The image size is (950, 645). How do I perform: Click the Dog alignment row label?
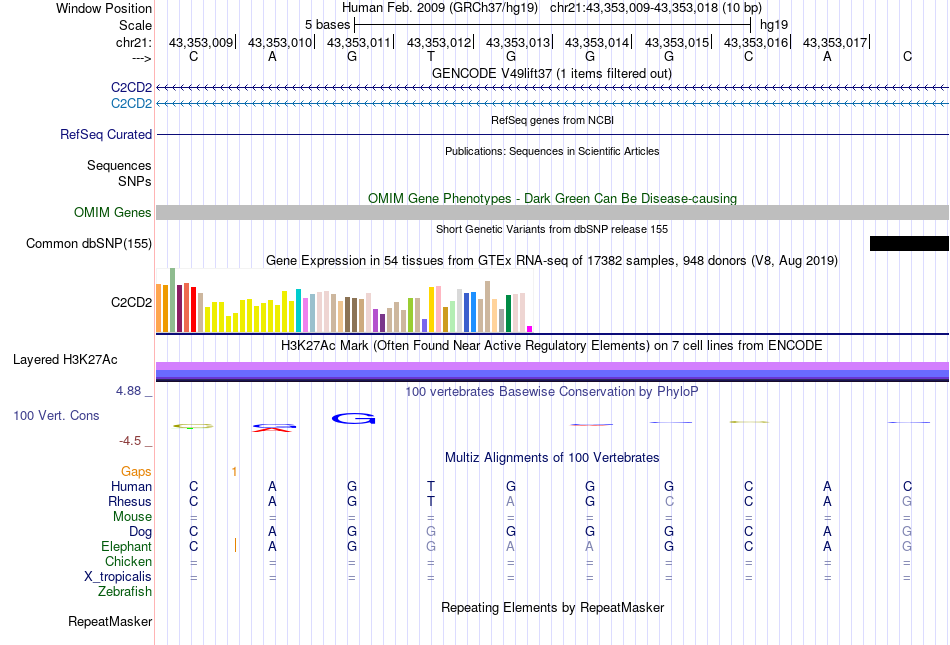[141, 532]
